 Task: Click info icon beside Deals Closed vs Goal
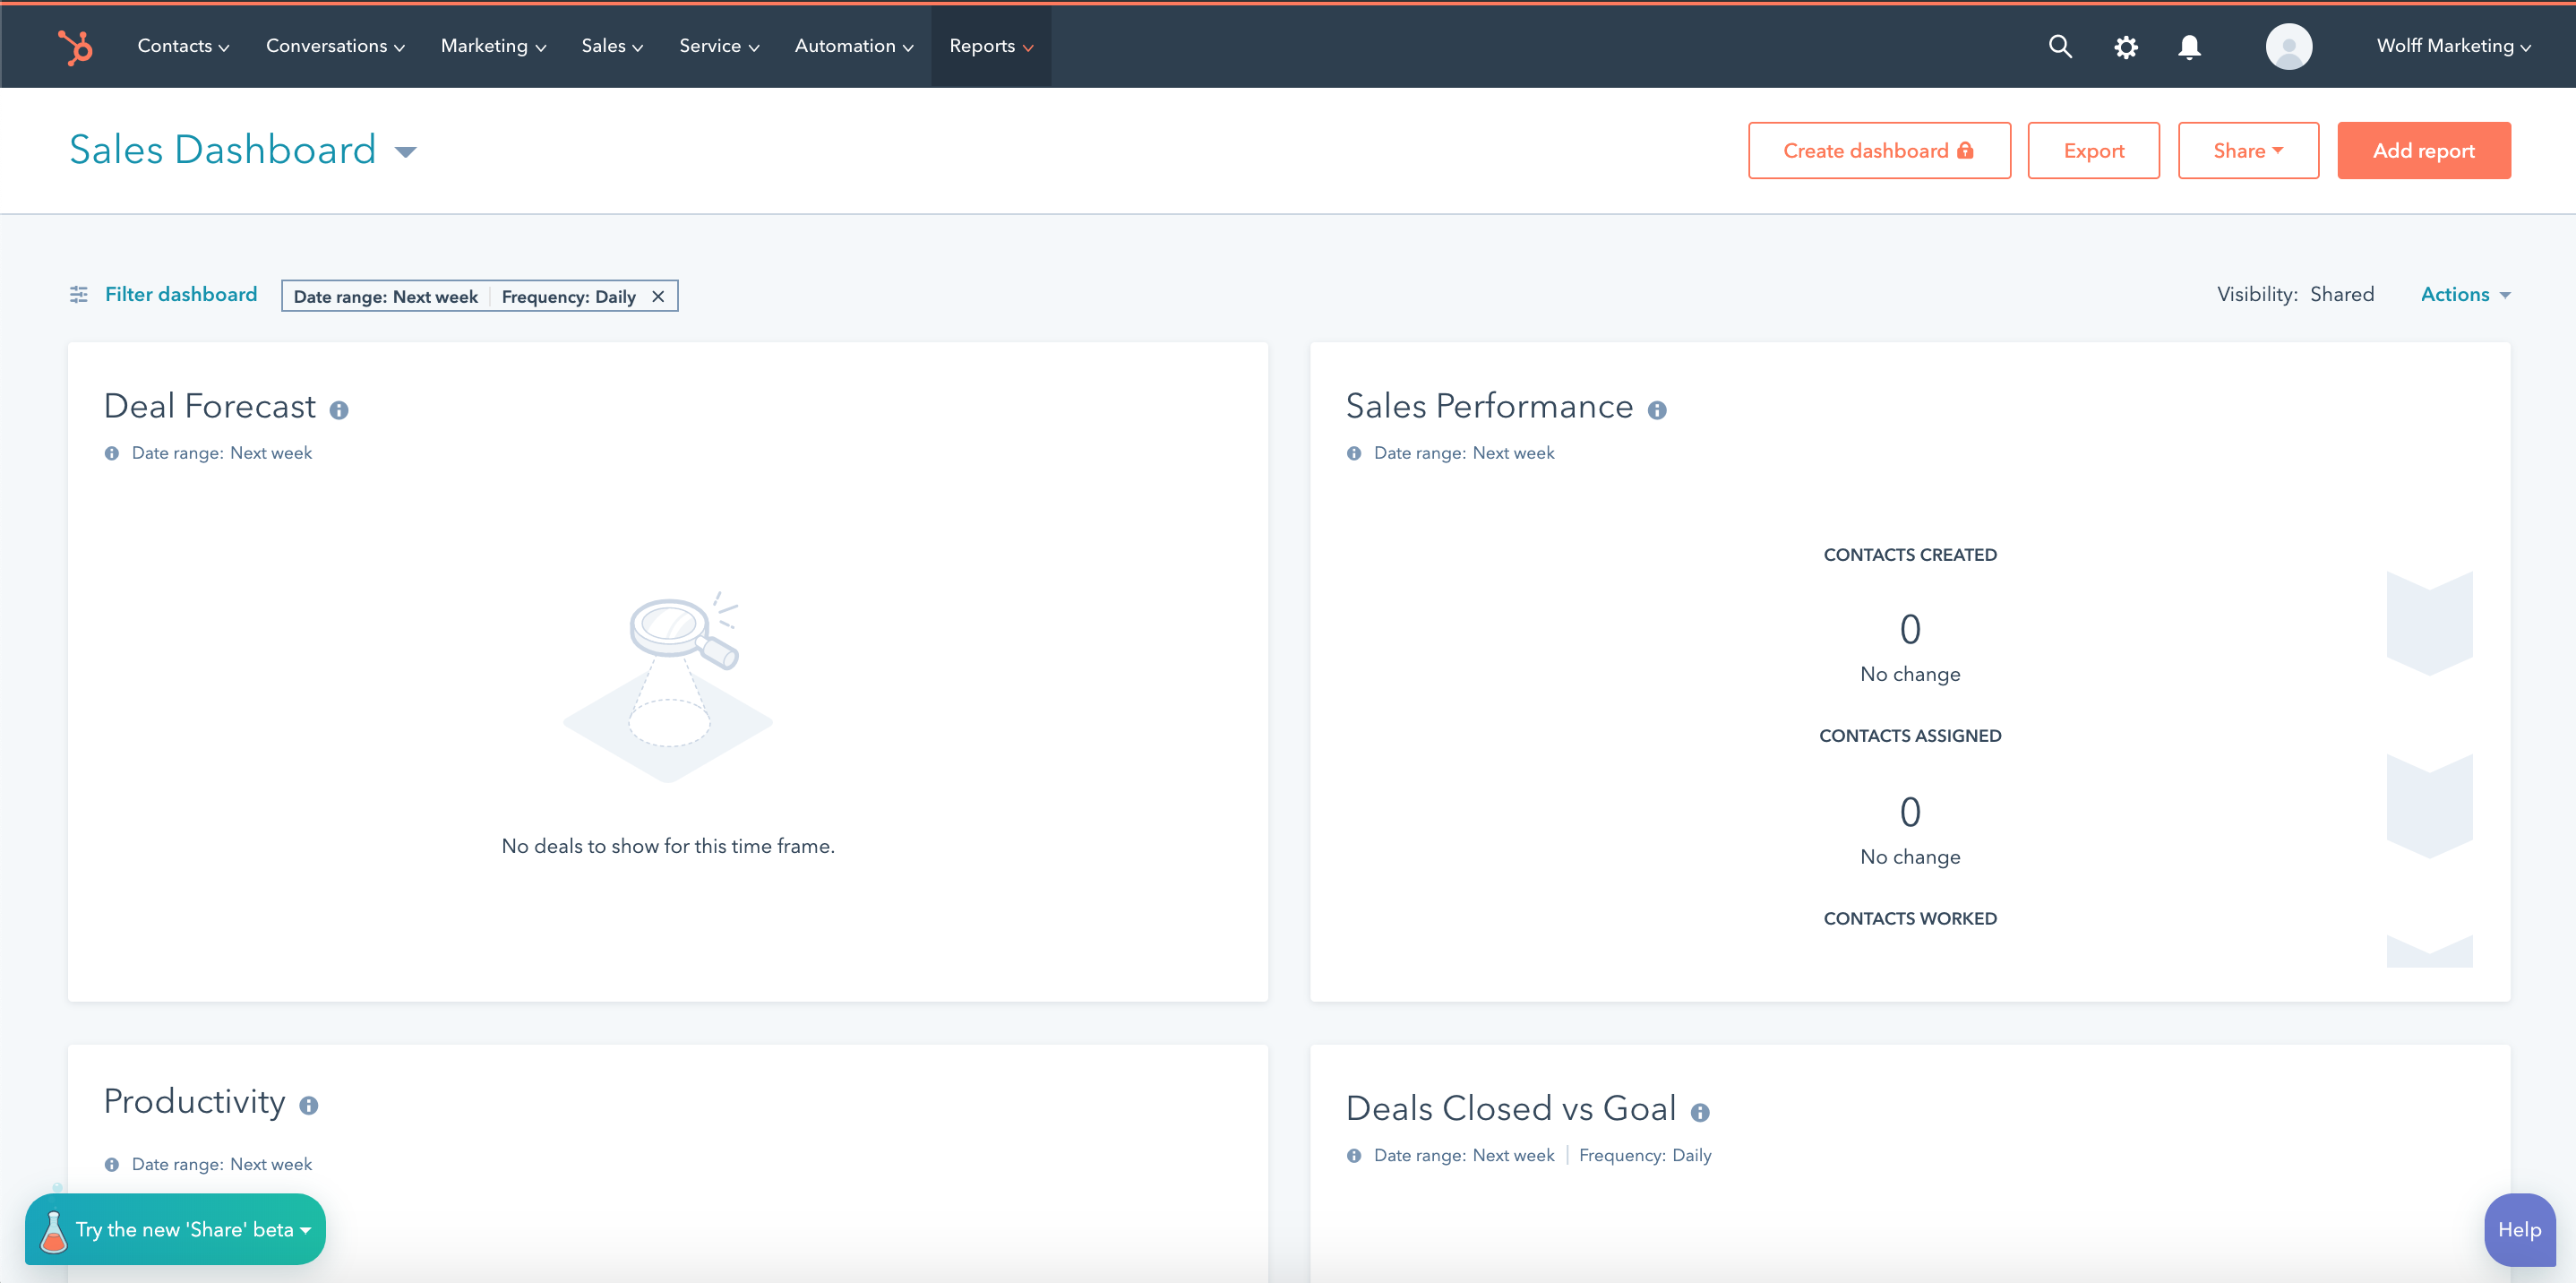(1700, 1112)
